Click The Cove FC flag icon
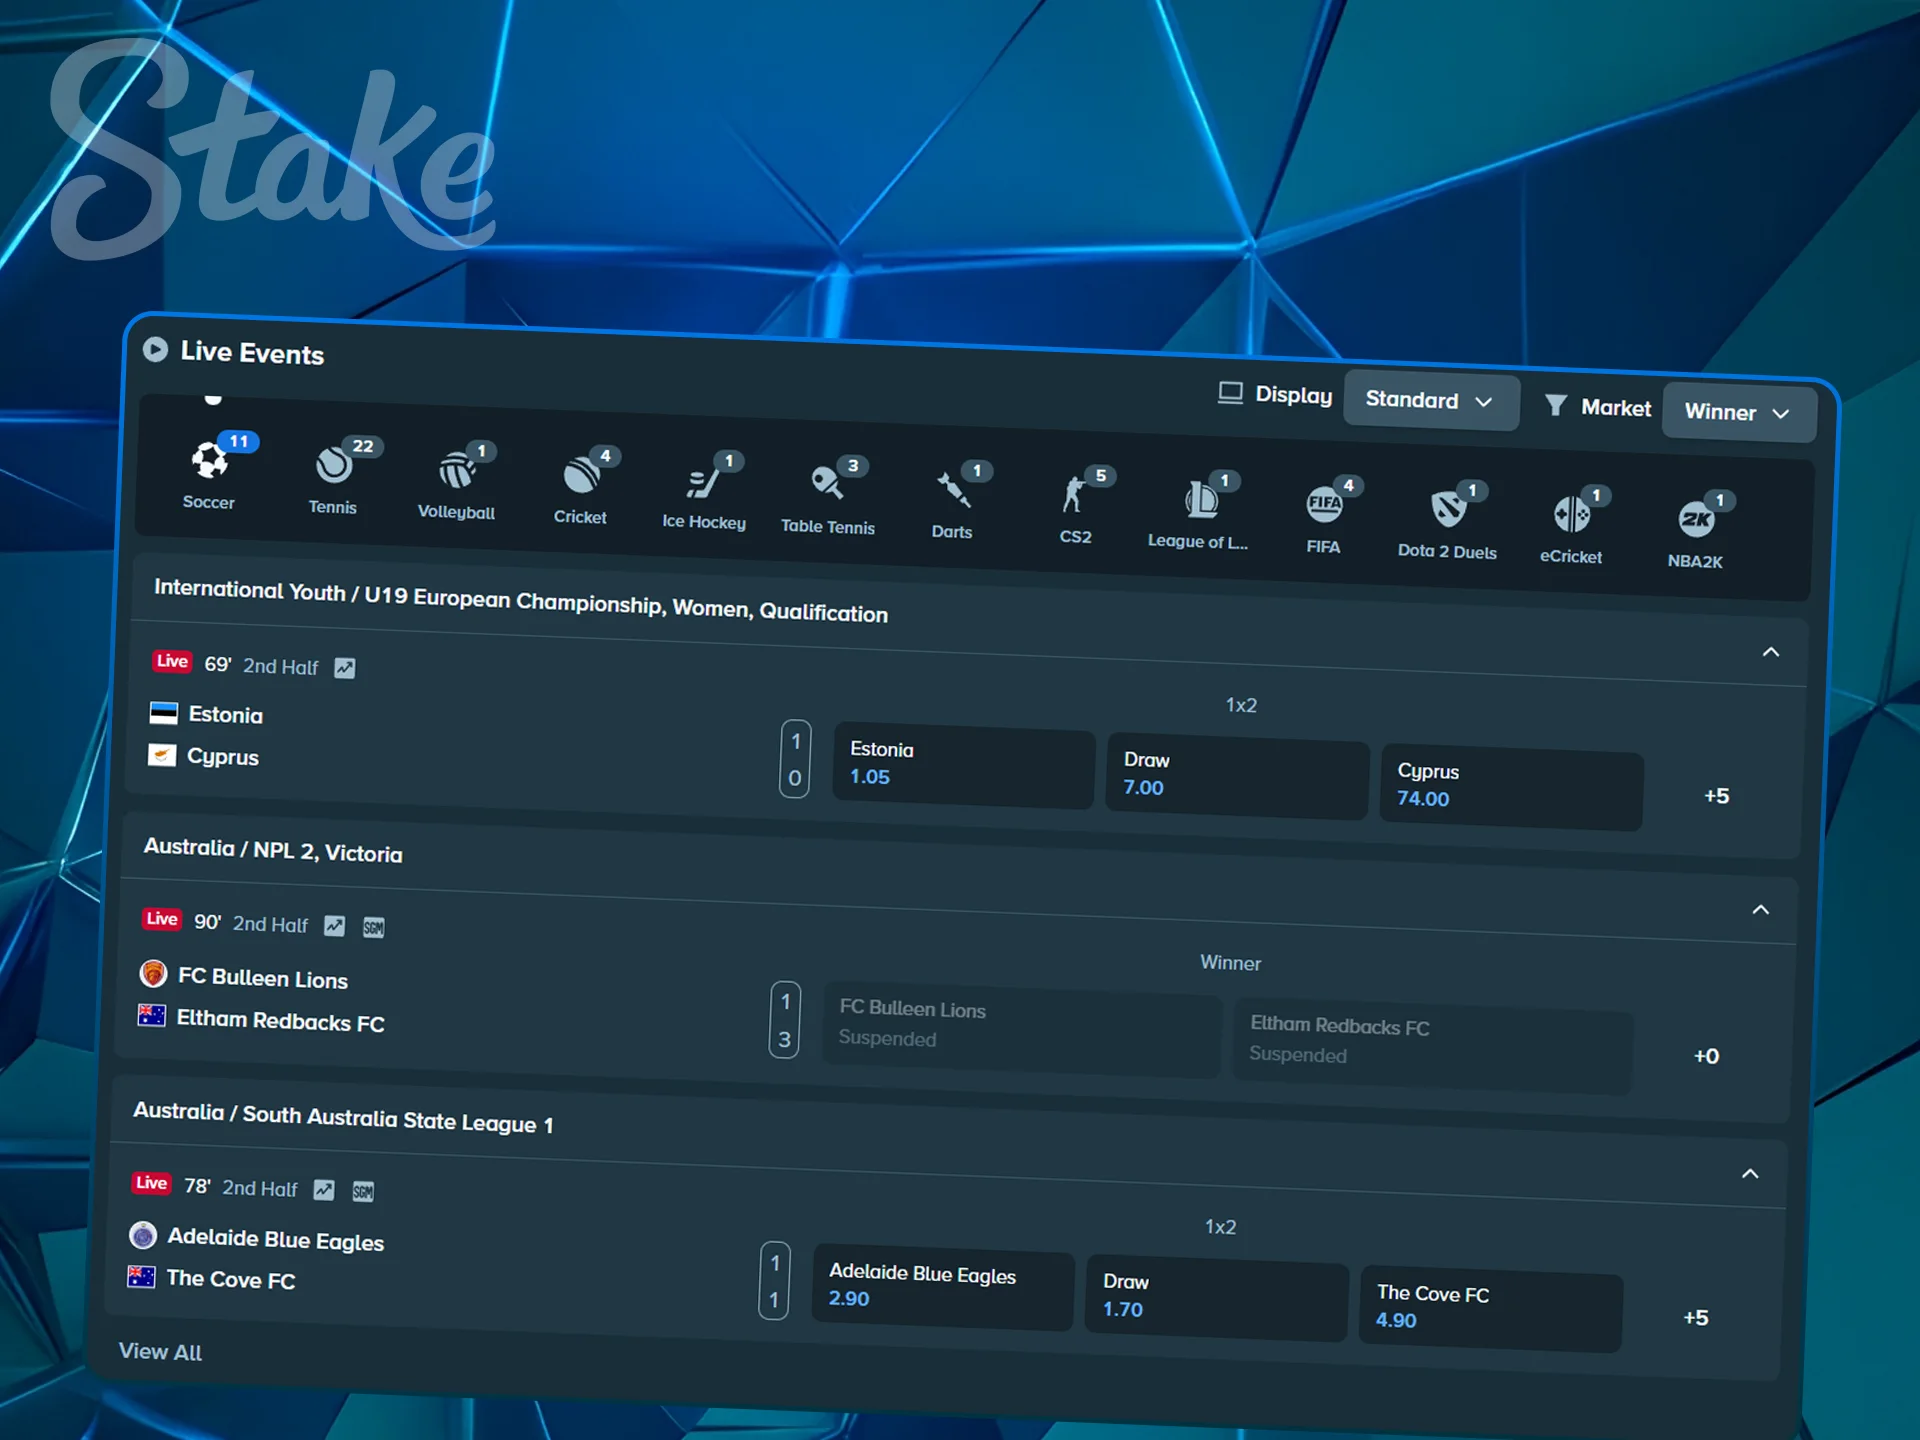The width and height of the screenshot is (1920, 1440). point(142,1277)
